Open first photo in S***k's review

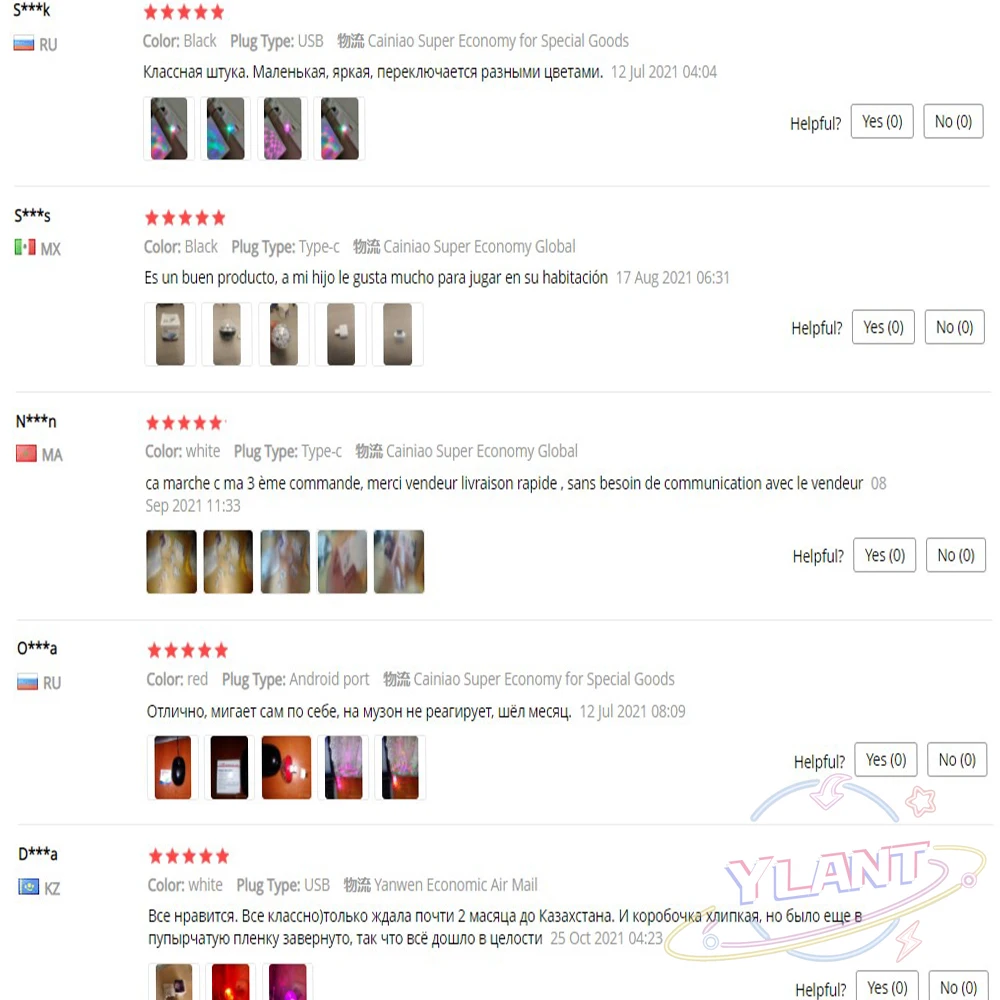169,128
